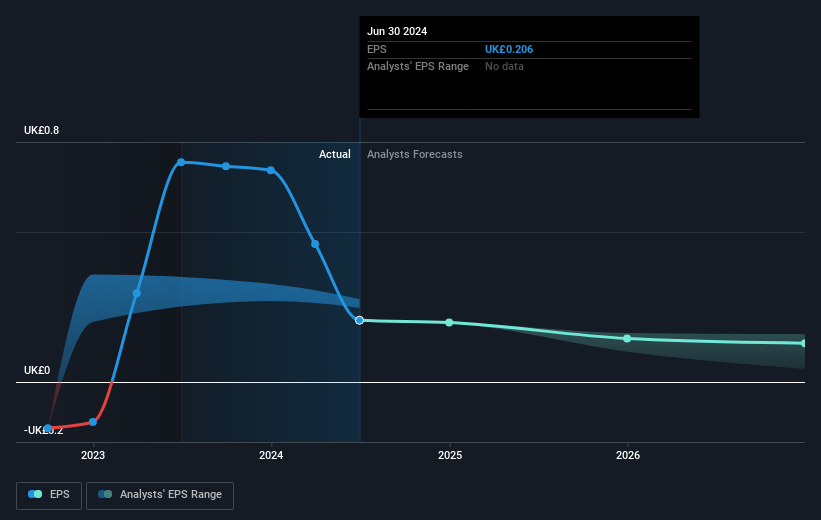Image resolution: width=821 pixels, height=520 pixels.
Task: Click the 2023 x-axis label
Action: [93, 455]
